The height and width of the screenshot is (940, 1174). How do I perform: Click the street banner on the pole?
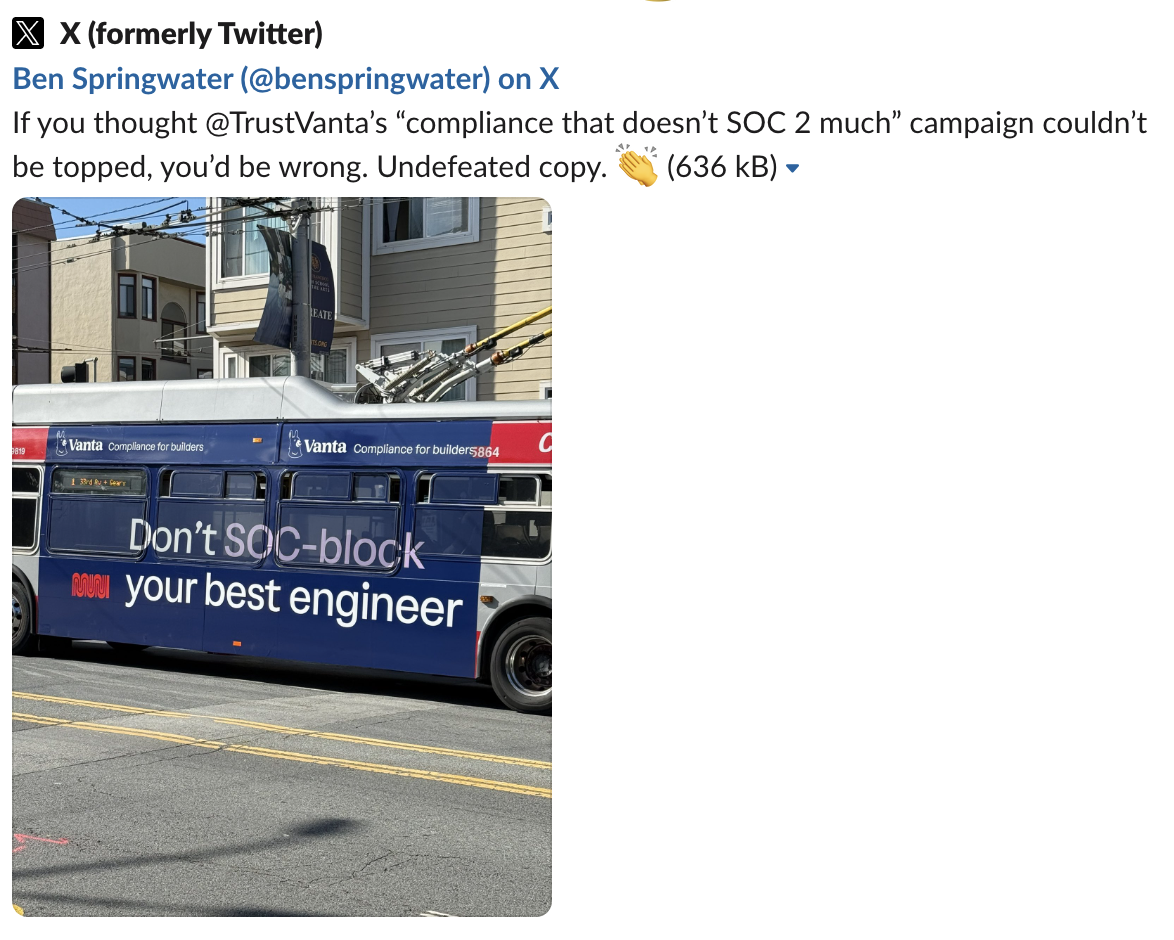[296, 288]
